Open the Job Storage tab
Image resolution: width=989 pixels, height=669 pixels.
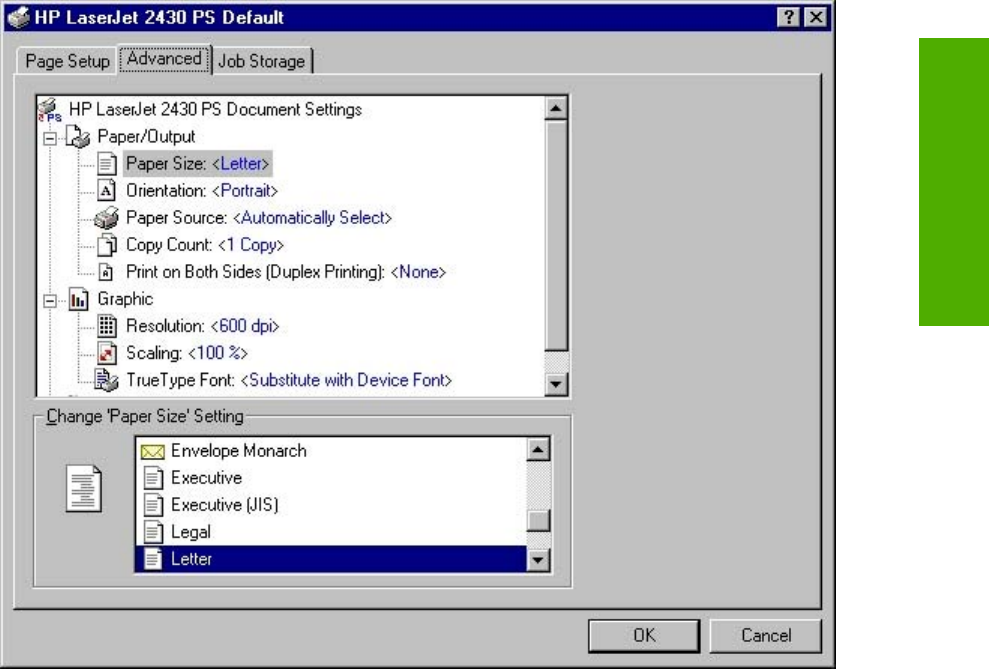(x=262, y=61)
